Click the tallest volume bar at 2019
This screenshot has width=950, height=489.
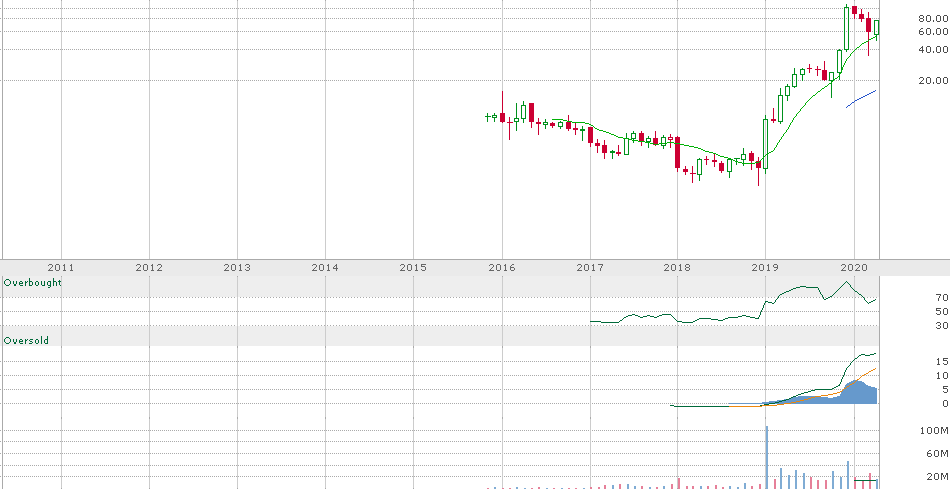point(766,457)
